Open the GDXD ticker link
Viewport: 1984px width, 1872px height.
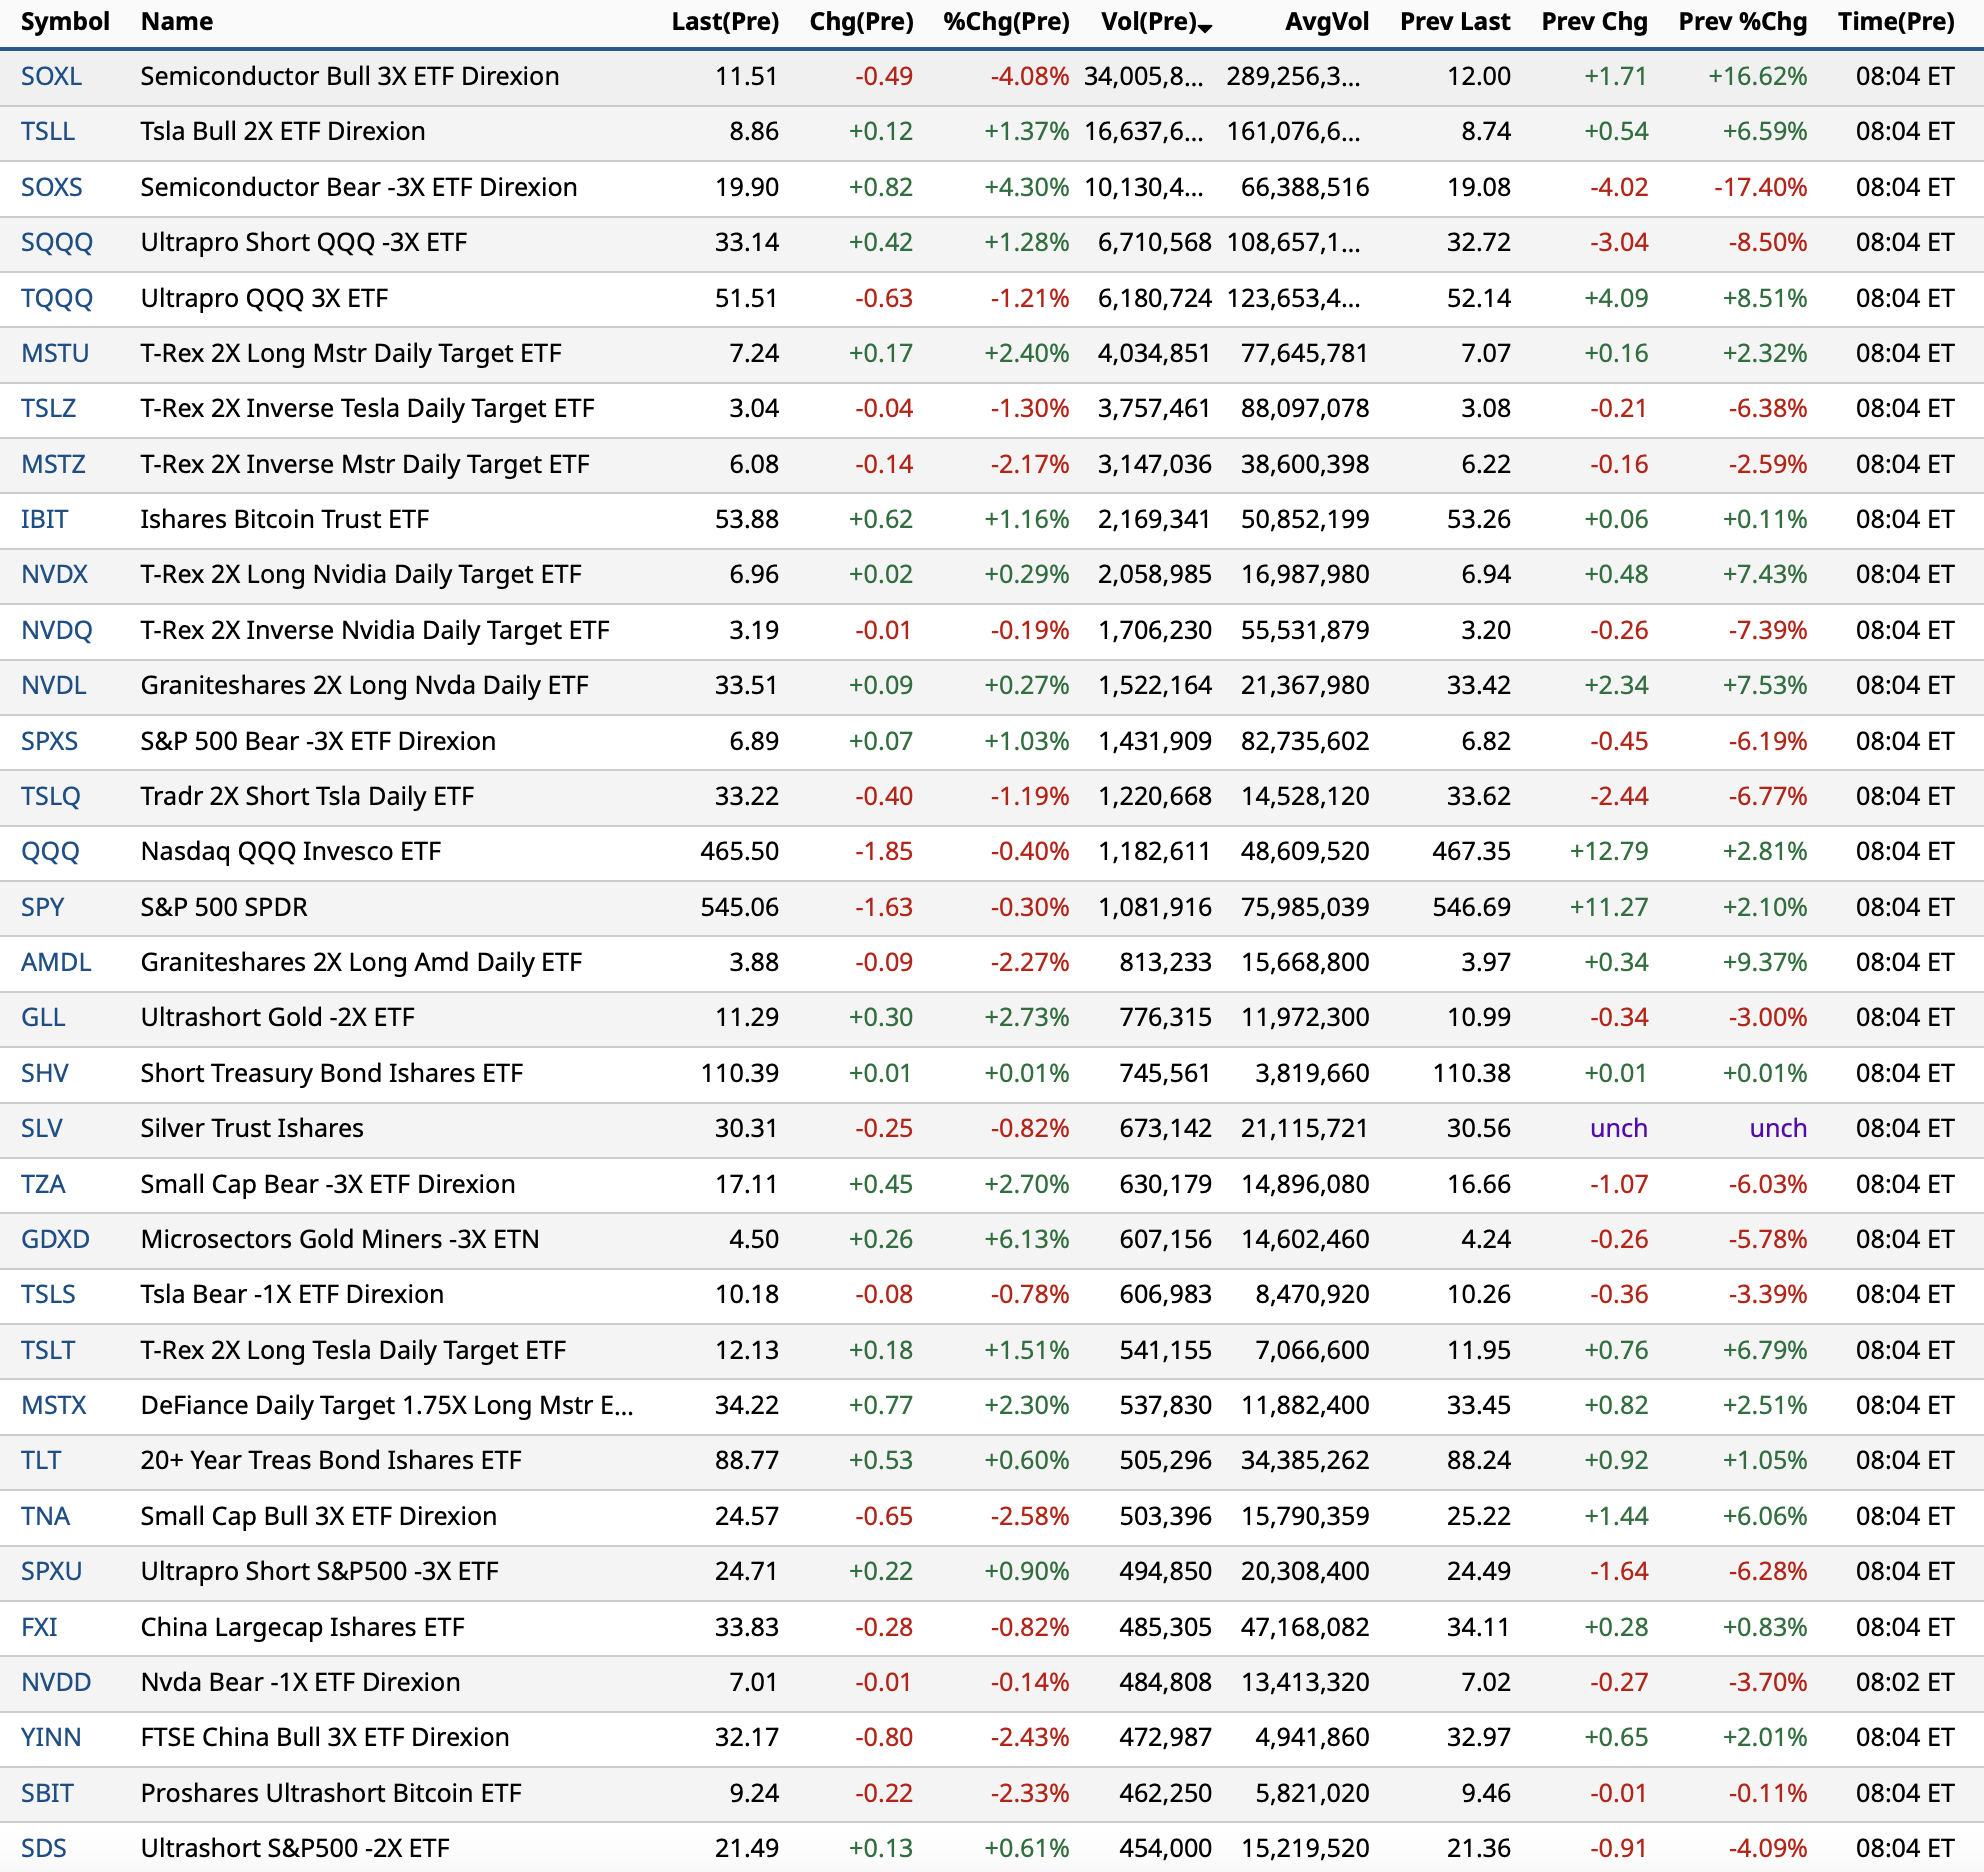tap(56, 1240)
